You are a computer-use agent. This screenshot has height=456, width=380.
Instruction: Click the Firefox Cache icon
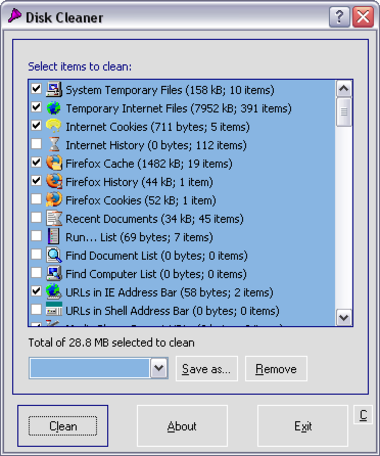tap(54, 163)
